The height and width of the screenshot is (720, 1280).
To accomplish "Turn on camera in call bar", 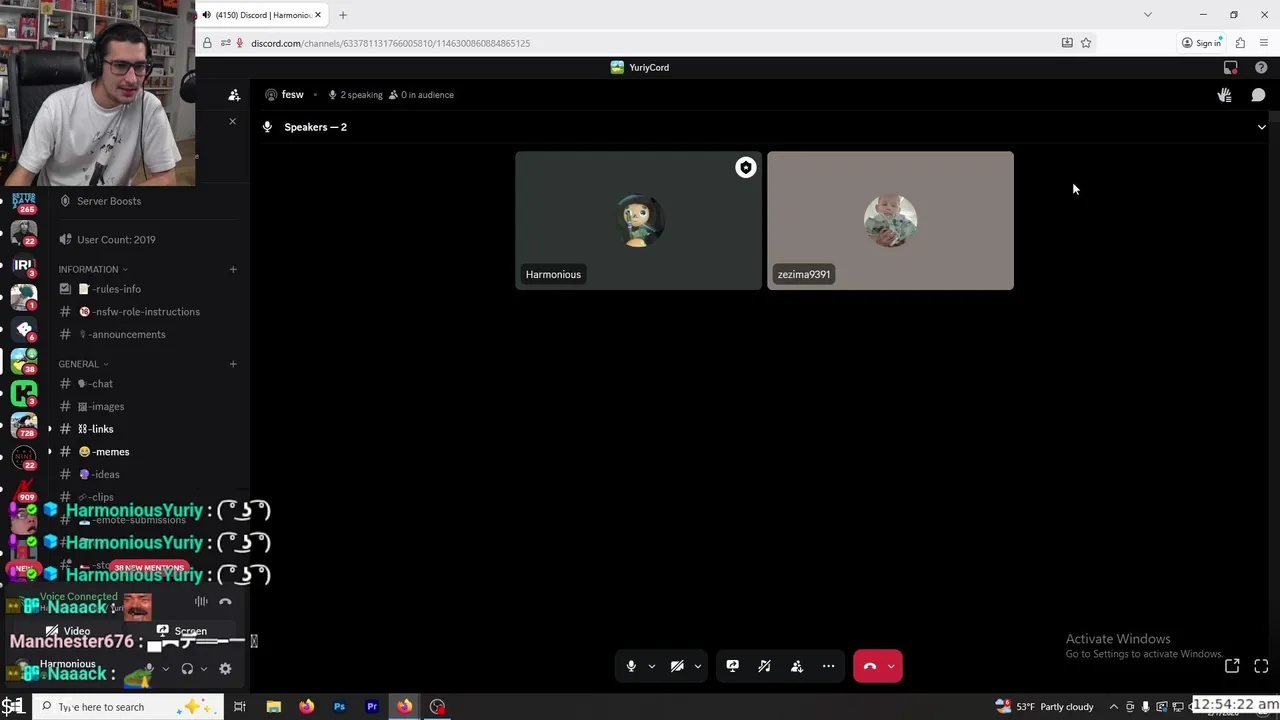I will click(677, 666).
